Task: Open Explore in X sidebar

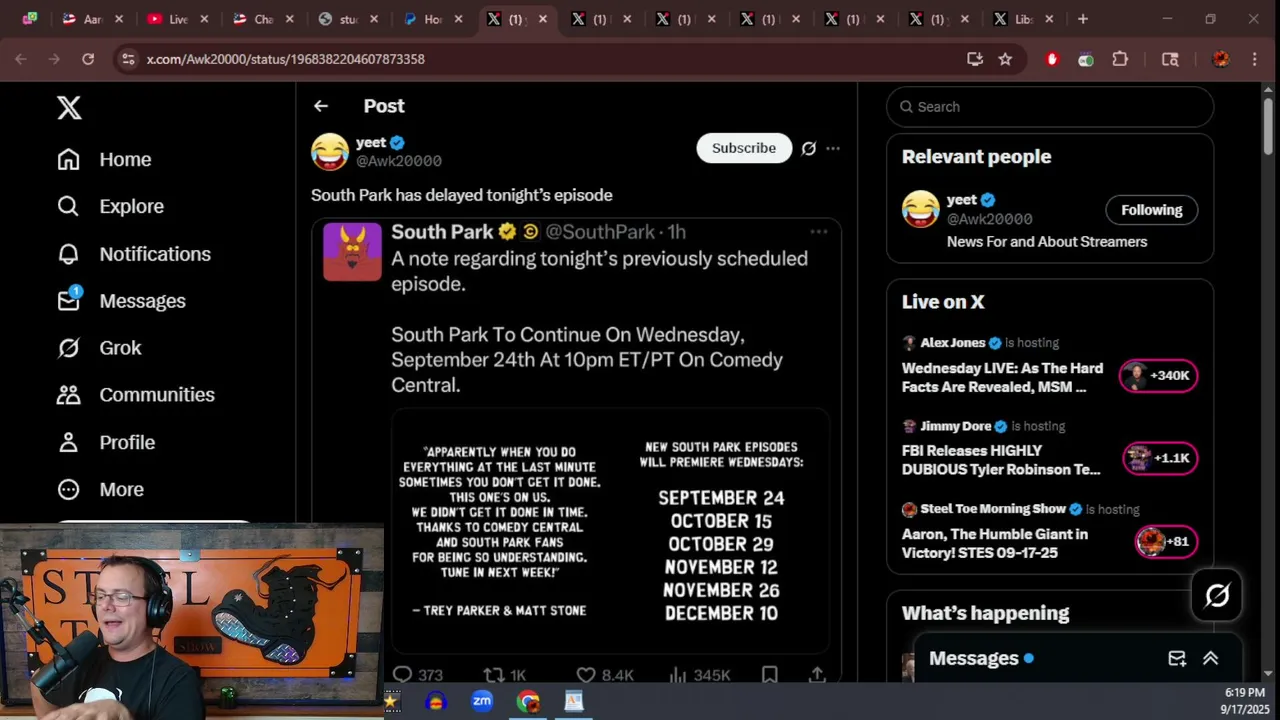Action: (x=110, y=206)
